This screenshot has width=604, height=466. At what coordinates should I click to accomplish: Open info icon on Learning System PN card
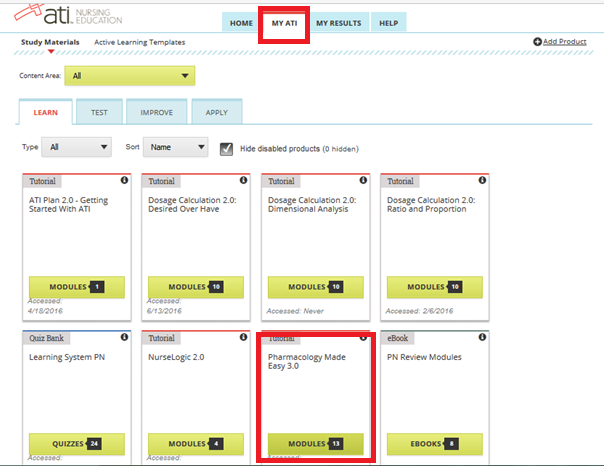124,337
